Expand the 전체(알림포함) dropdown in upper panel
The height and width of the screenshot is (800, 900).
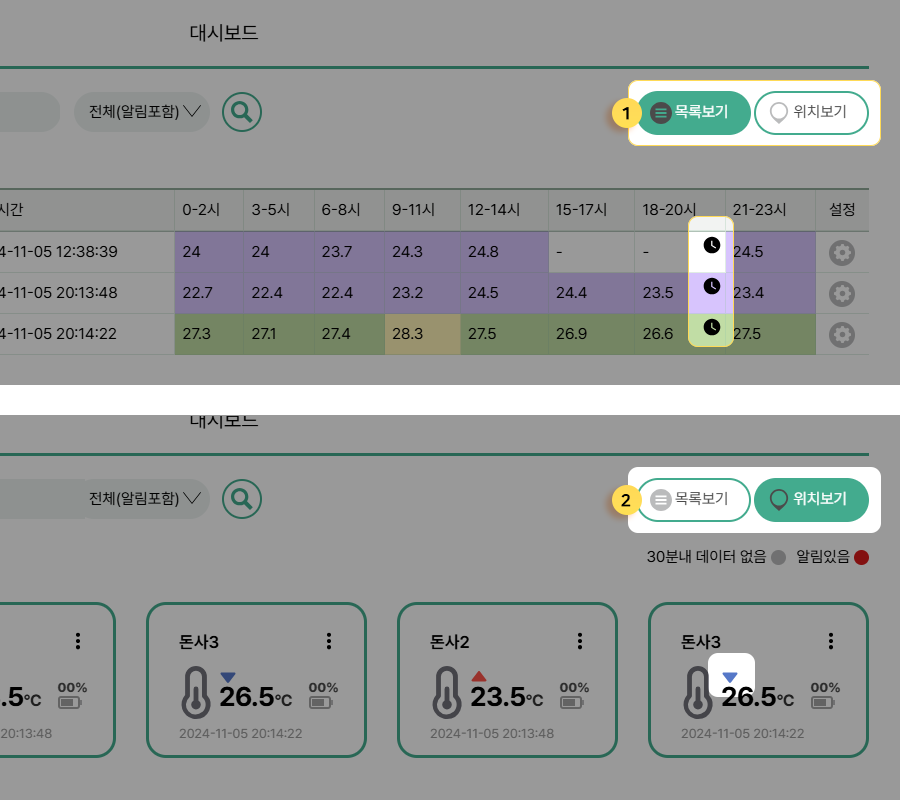click(x=142, y=112)
